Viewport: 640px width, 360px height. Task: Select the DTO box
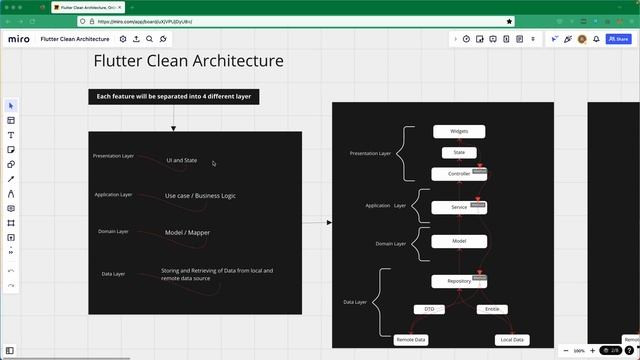pos(429,309)
